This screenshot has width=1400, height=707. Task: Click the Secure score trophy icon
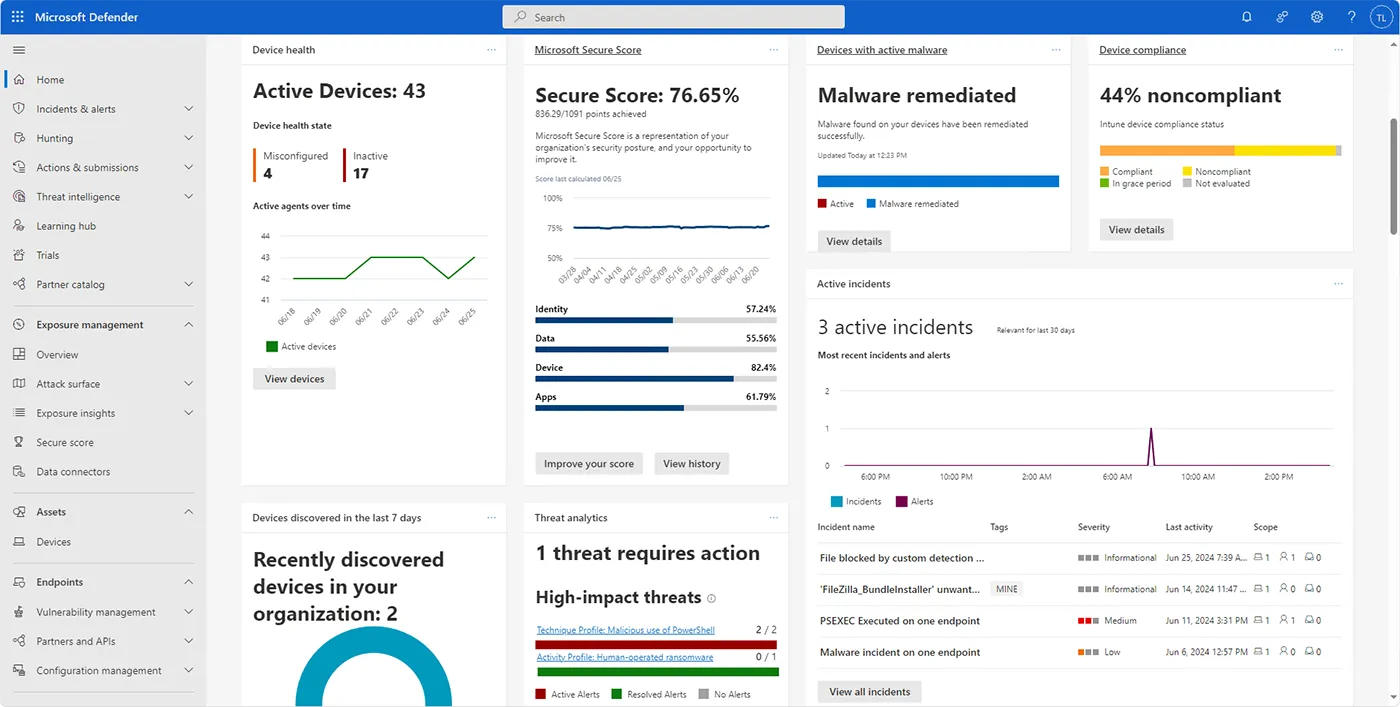click(19, 442)
